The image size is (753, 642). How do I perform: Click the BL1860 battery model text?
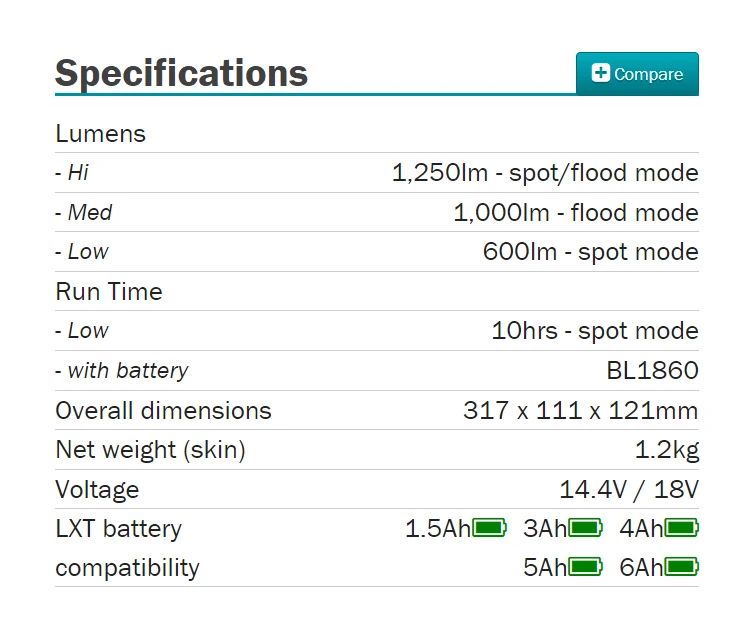click(652, 371)
